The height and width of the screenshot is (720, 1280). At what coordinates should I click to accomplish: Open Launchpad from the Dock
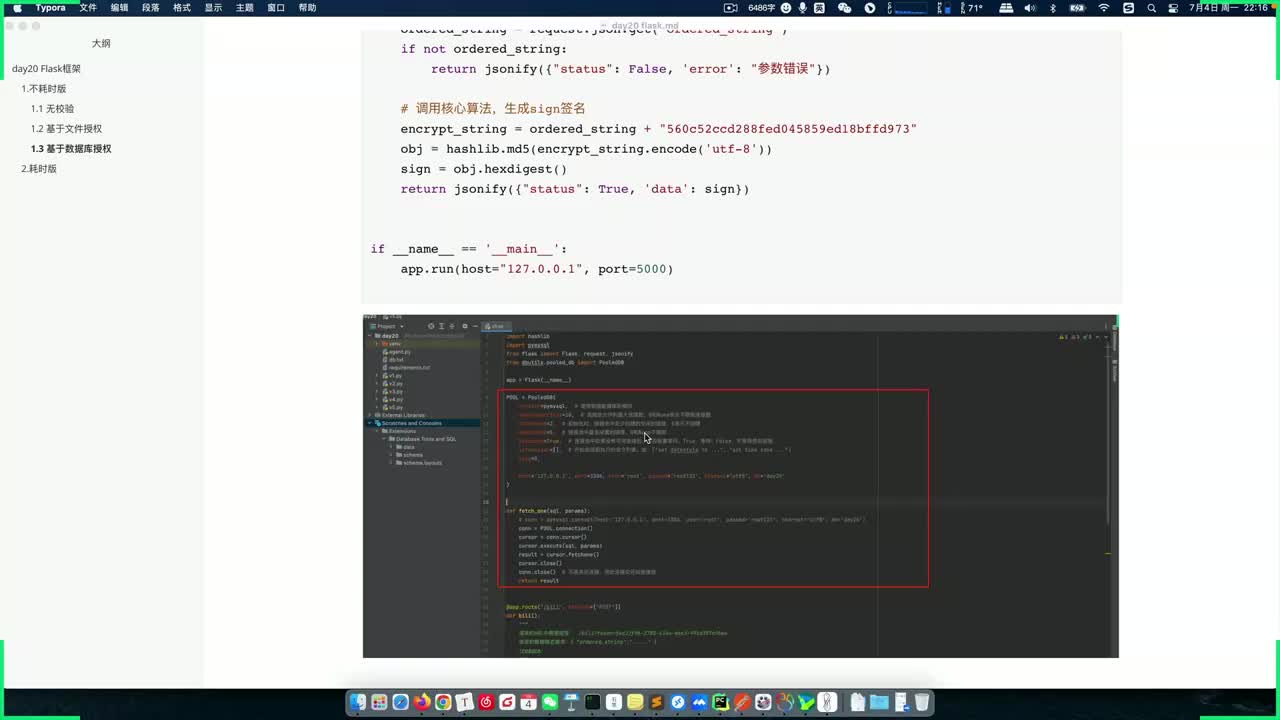(x=379, y=703)
